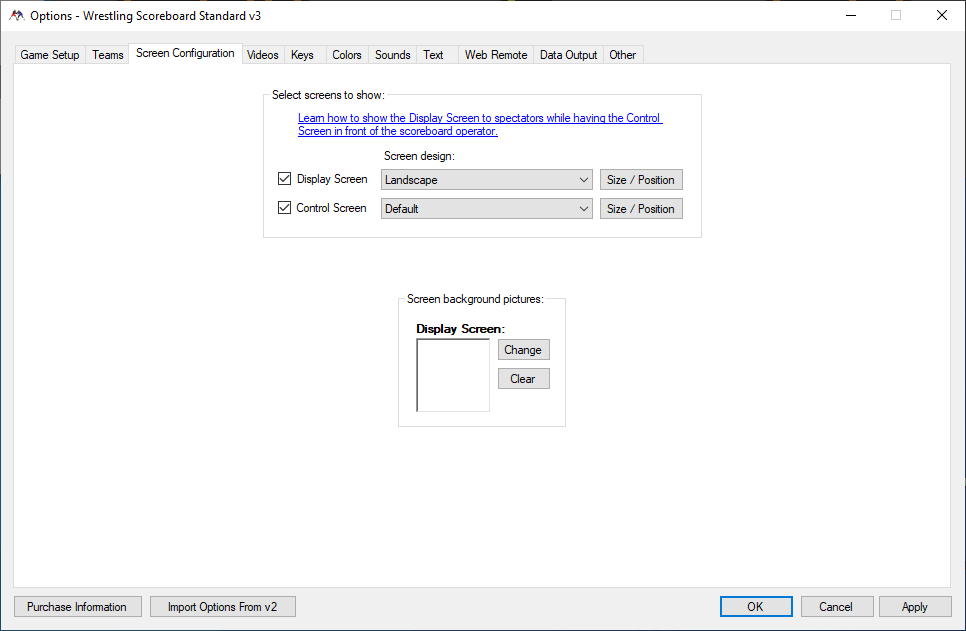Select the Data Output tab
The height and width of the screenshot is (631, 966).
pos(568,55)
